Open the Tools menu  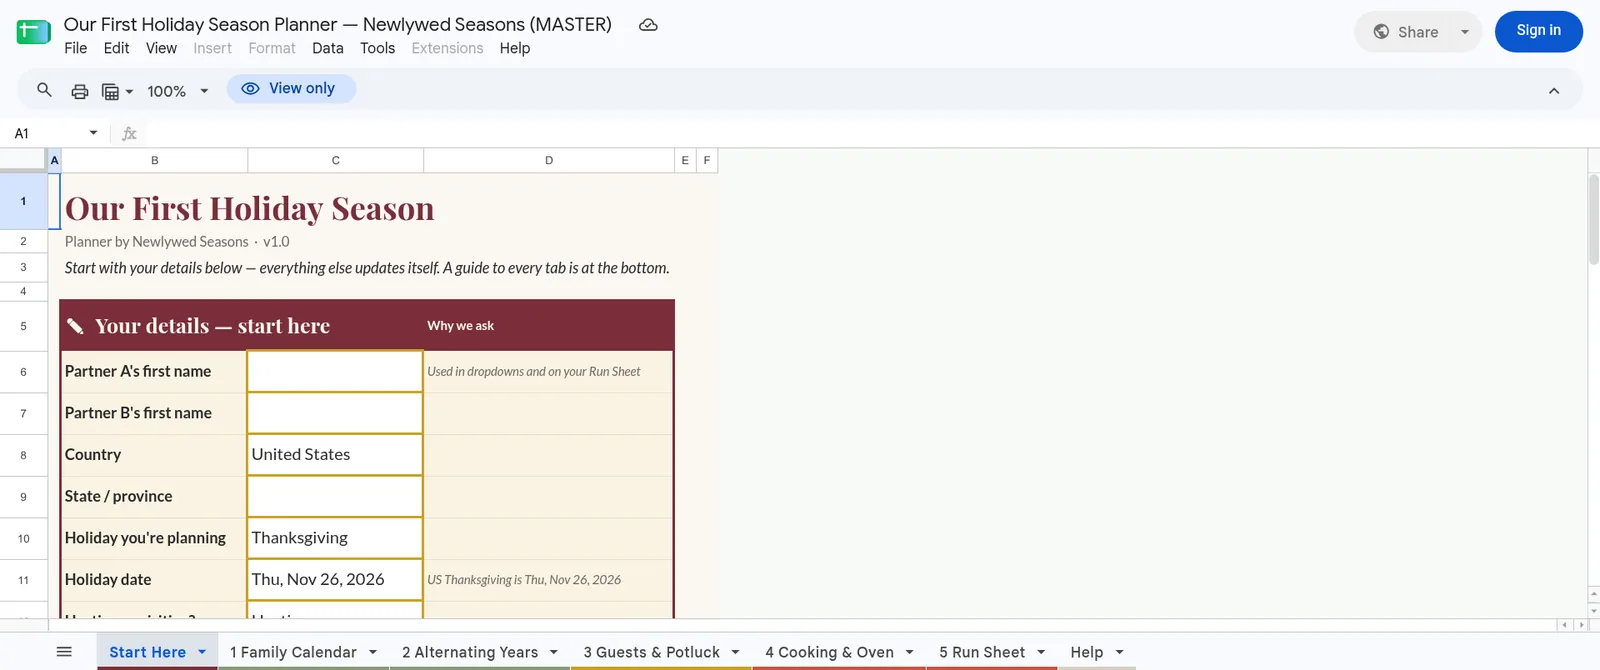pos(377,48)
